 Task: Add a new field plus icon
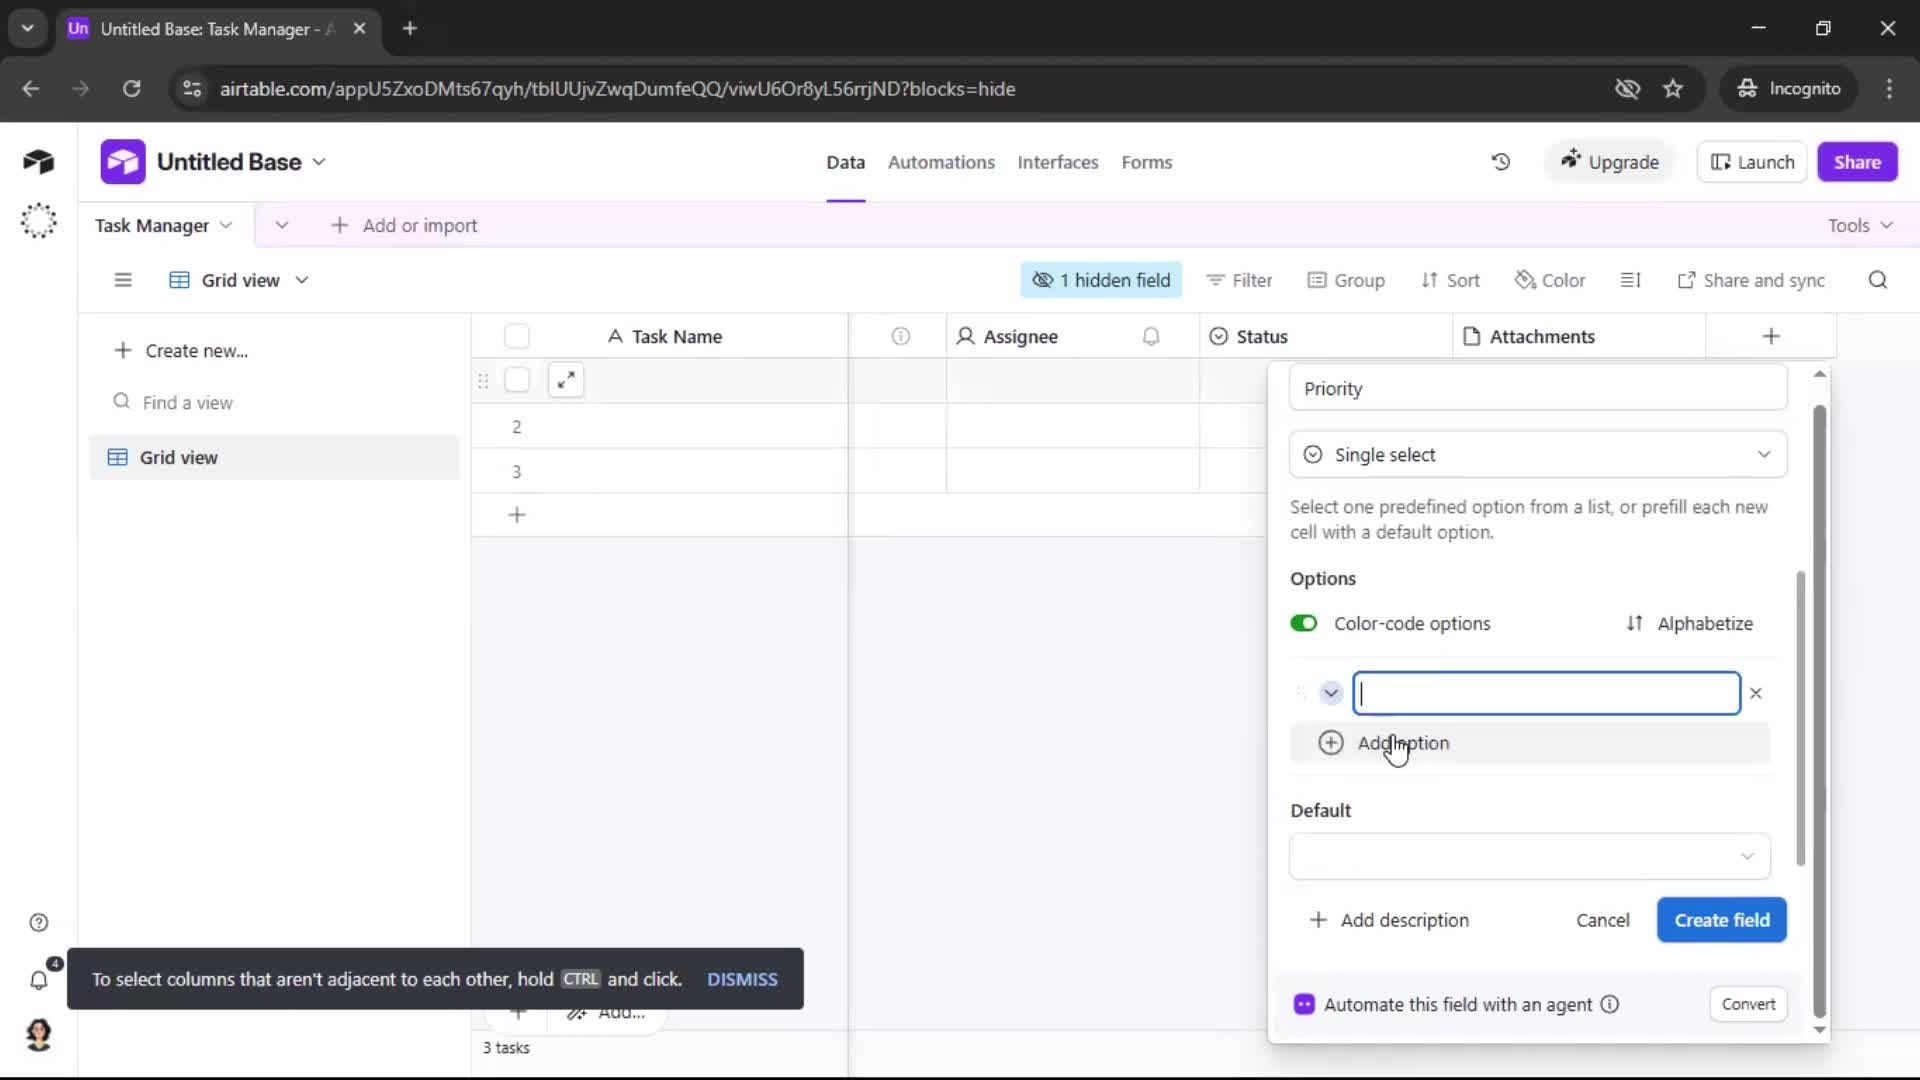coord(1771,336)
